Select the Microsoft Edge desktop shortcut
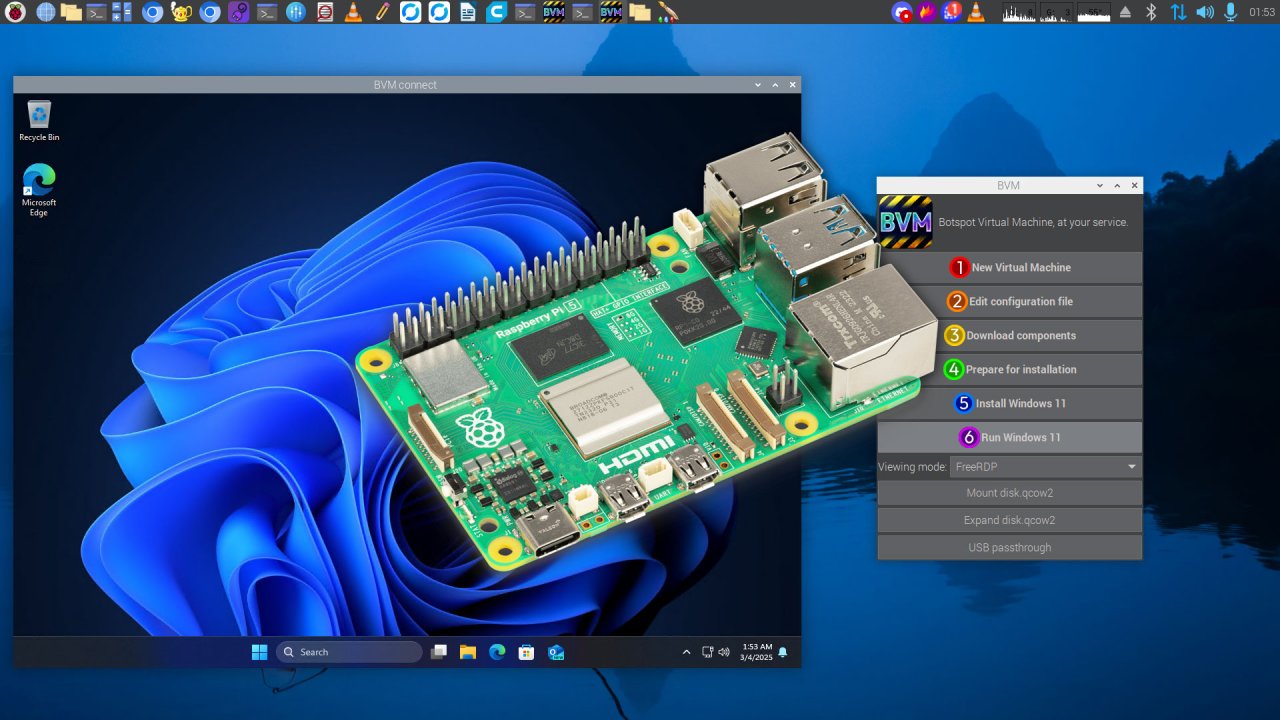The height and width of the screenshot is (720, 1280). tap(39, 190)
